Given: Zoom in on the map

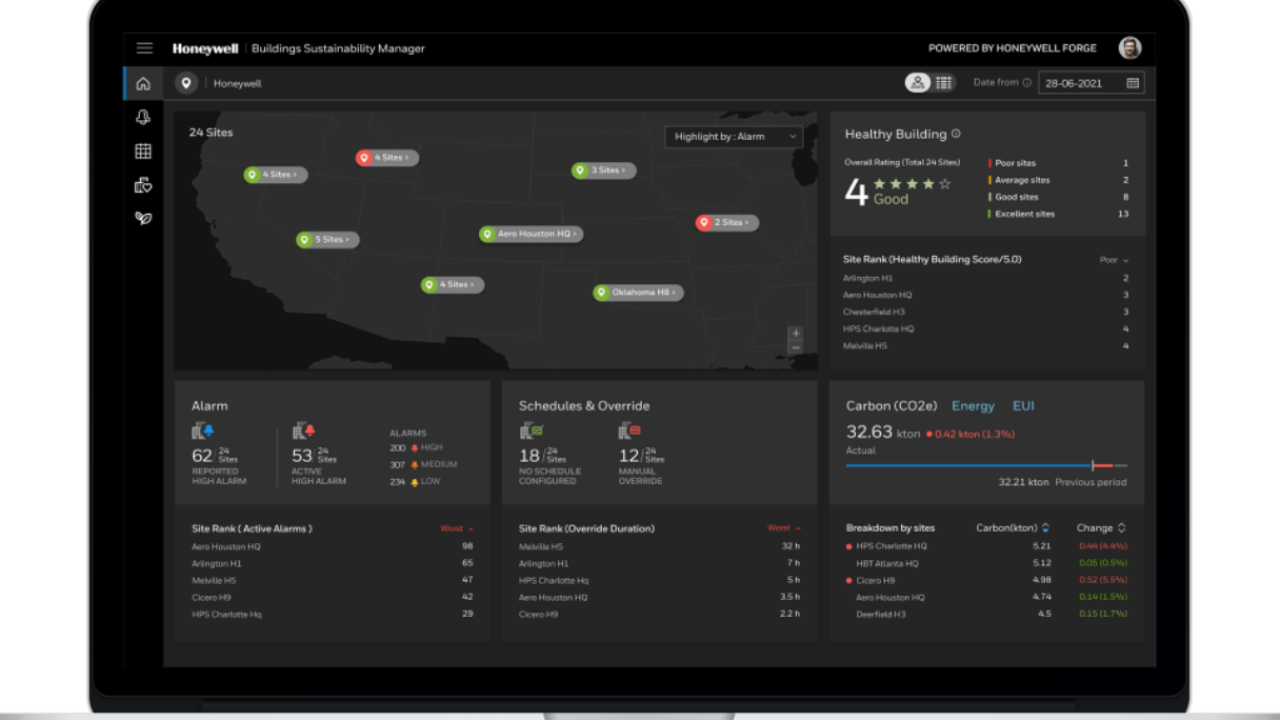Looking at the screenshot, I should click(796, 333).
